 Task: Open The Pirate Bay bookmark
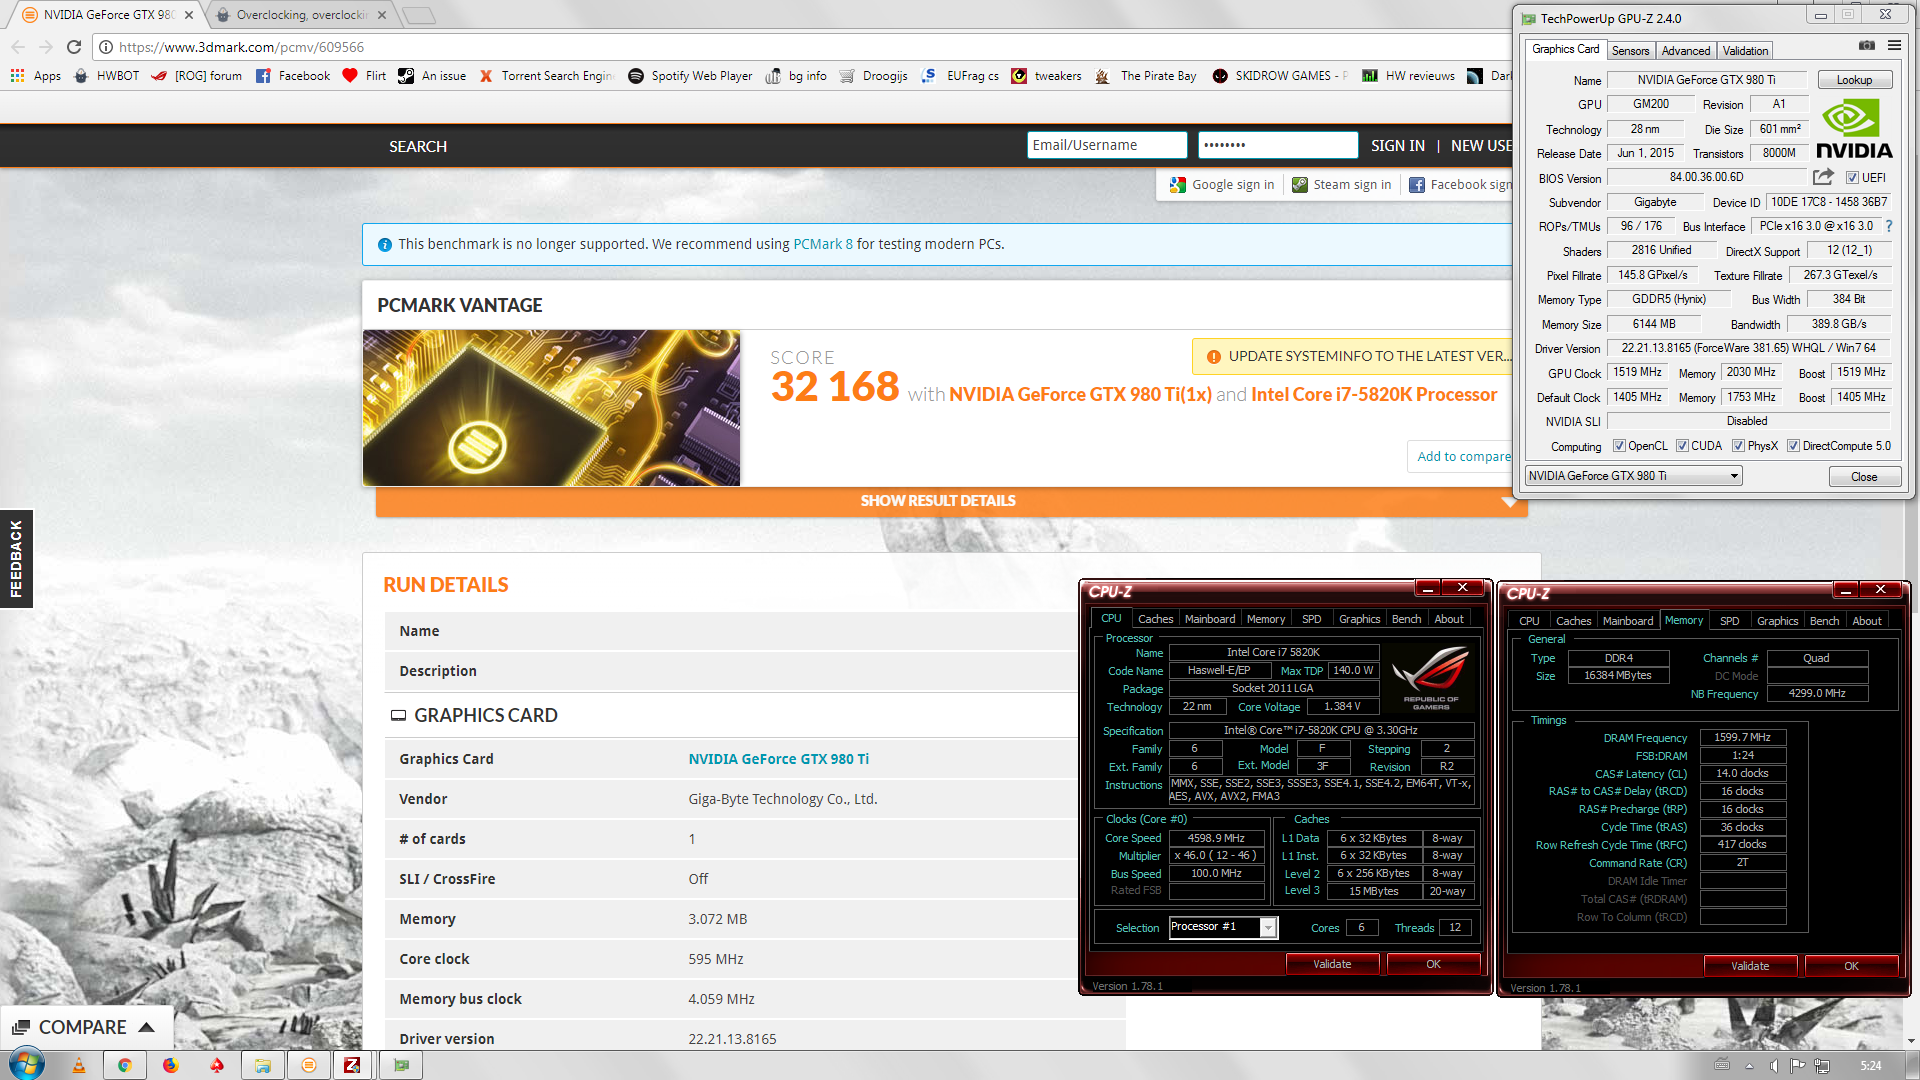(1146, 76)
